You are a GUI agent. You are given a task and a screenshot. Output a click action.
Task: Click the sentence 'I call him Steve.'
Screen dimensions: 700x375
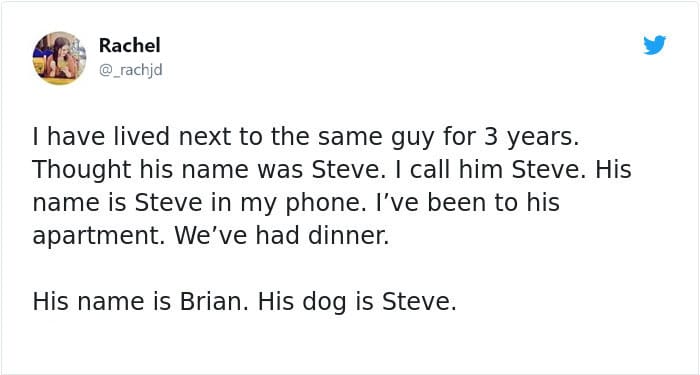pyautogui.click(x=490, y=170)
